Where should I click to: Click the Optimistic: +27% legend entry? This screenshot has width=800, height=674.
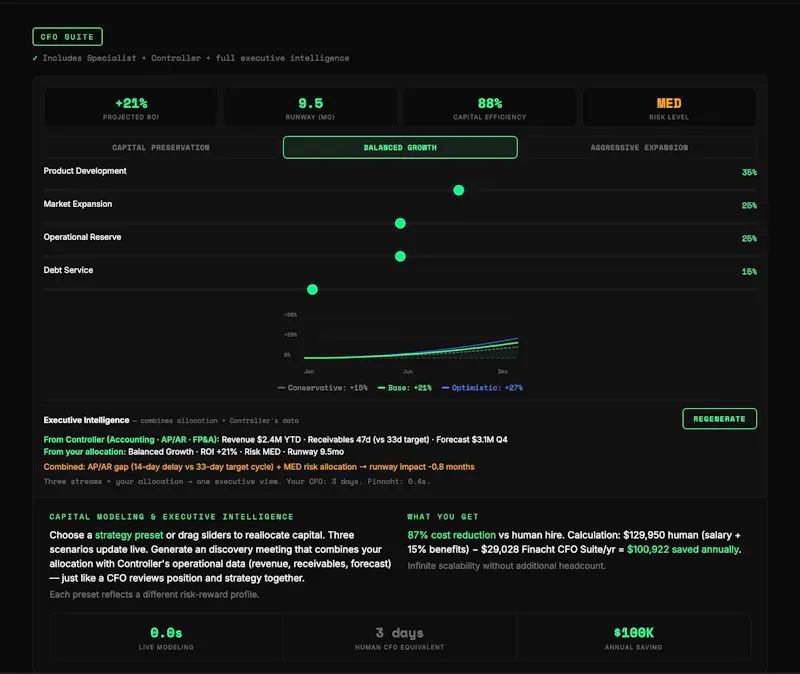[x=482, y=388]
